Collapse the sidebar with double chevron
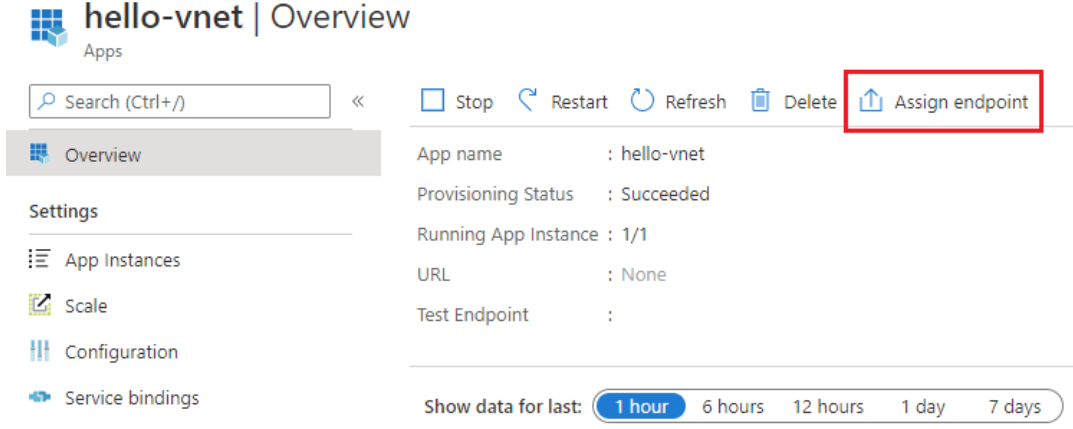This screenshot has height=429, width=1073. (x=358, y=101)
